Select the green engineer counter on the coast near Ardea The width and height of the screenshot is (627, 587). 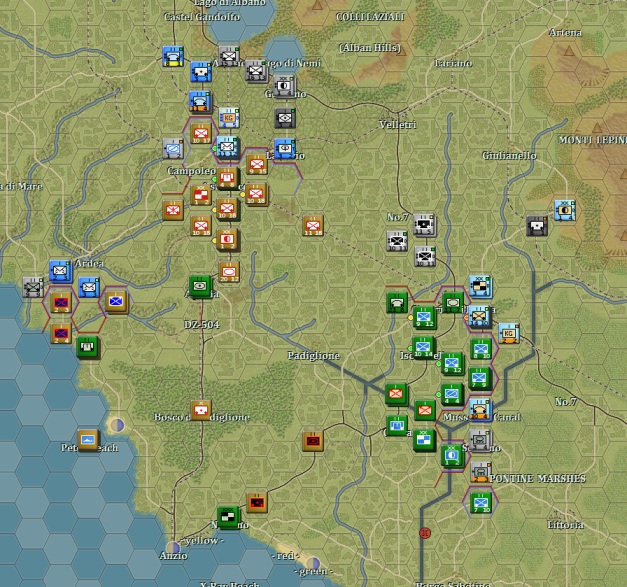coord(88,347)
